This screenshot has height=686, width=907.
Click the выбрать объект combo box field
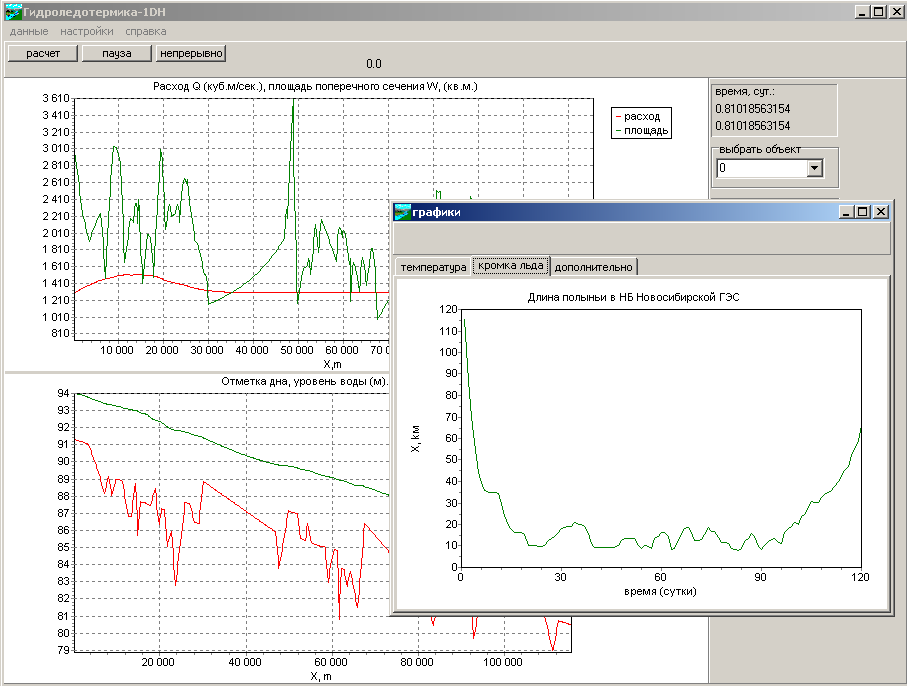760,169
